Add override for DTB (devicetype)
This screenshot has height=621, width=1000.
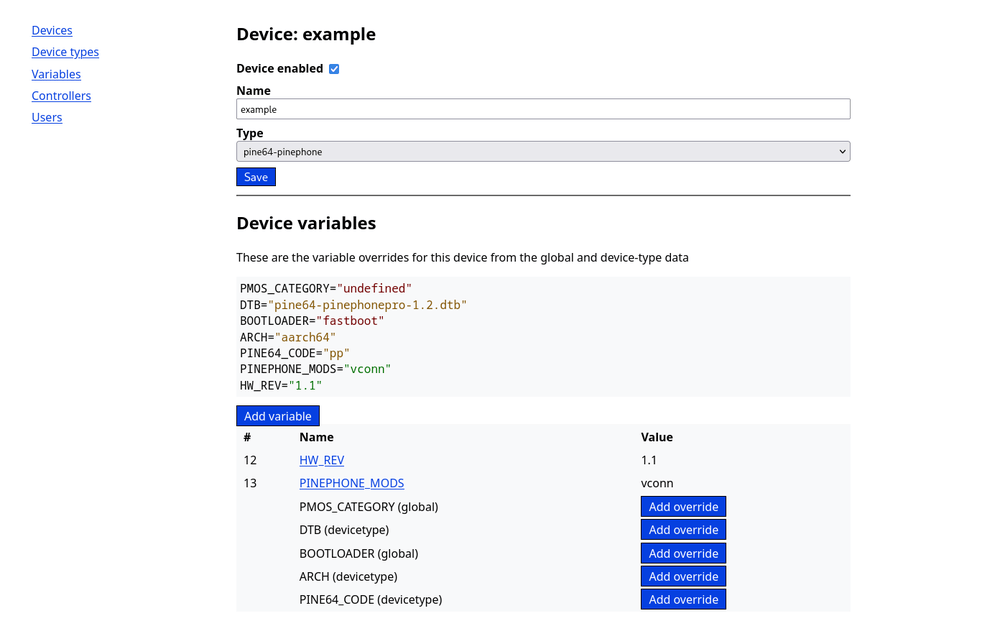pyautogui.click(x=683, y=530)
